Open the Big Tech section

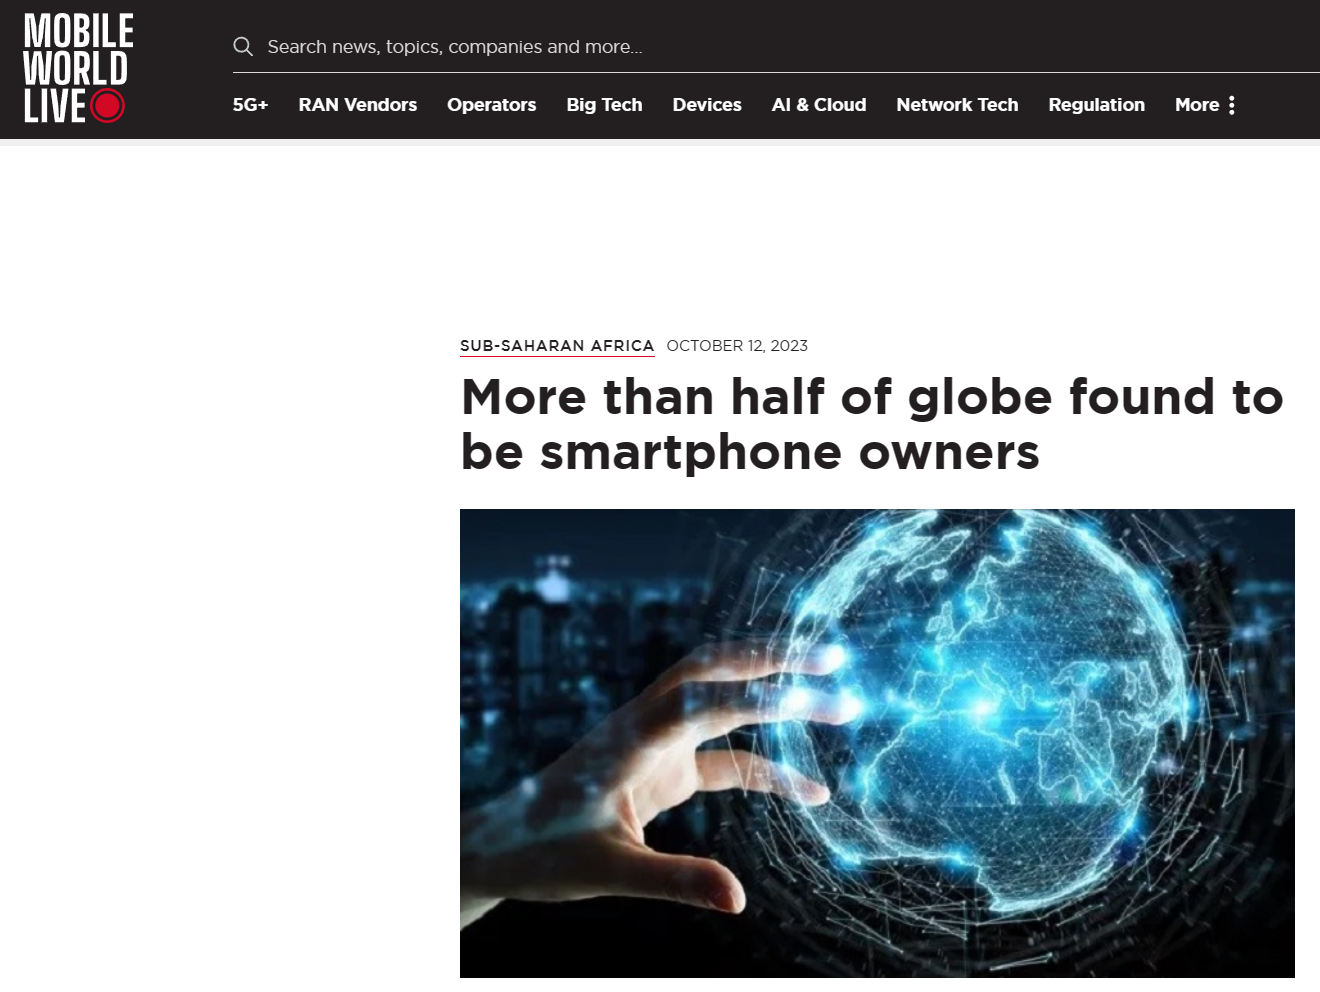(604, 105)
